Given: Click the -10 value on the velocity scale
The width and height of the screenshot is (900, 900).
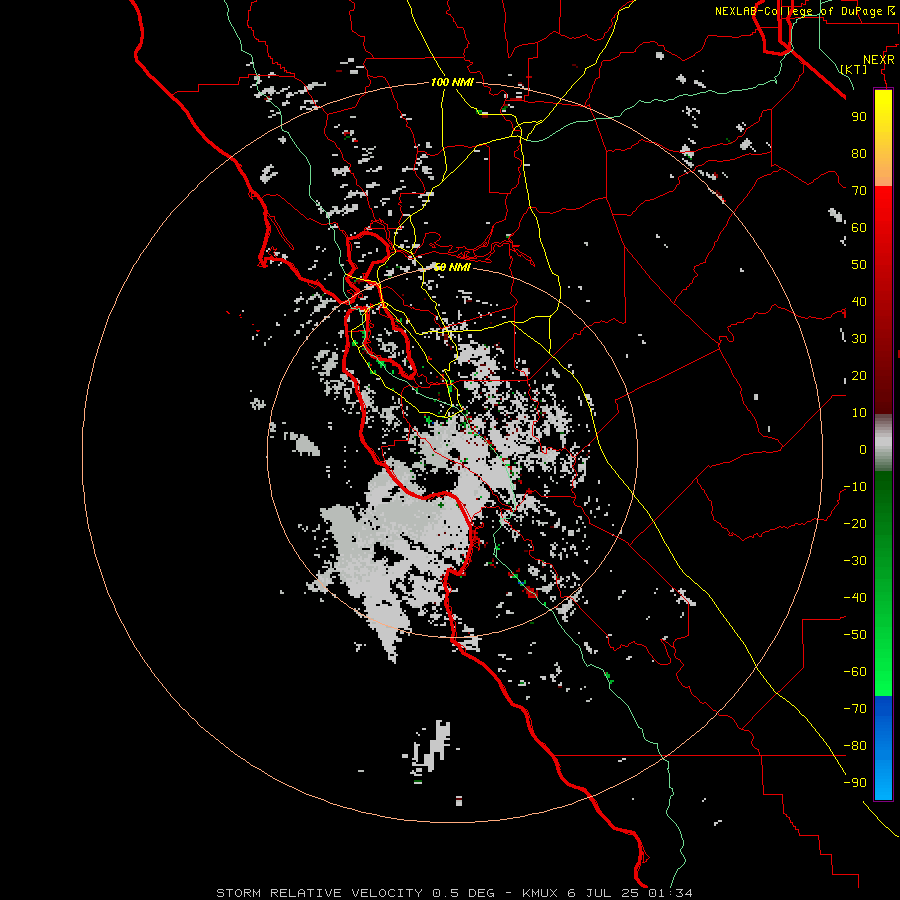Looking at the screenshot, I should [855, 487].
